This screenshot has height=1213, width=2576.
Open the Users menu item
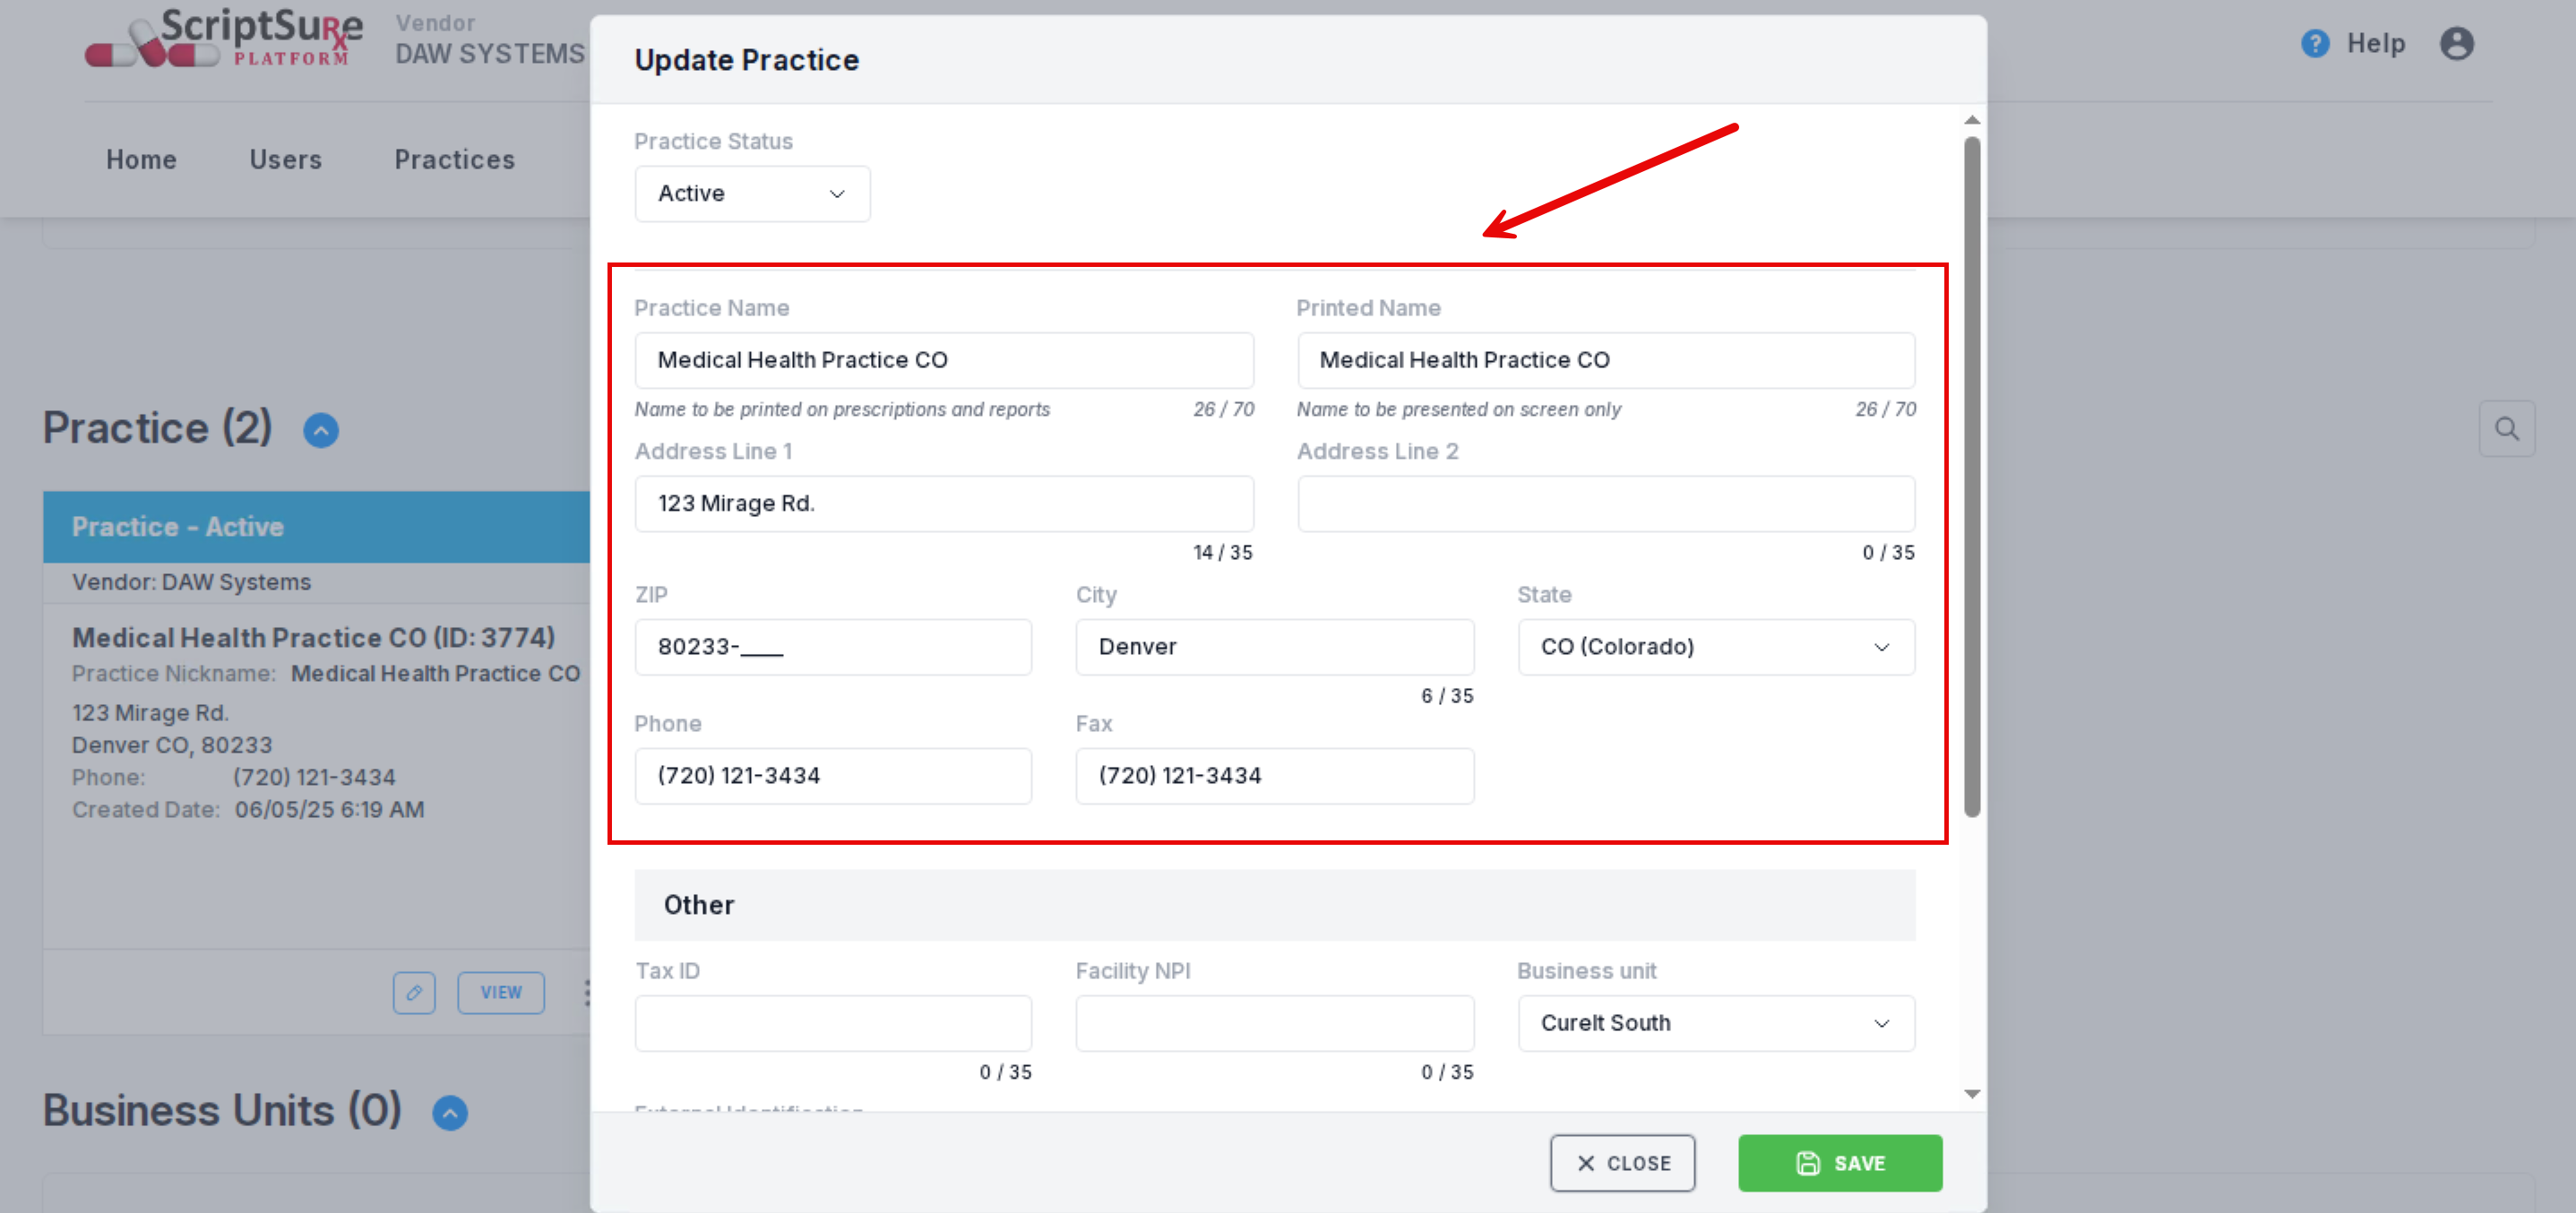coord(285,160)
